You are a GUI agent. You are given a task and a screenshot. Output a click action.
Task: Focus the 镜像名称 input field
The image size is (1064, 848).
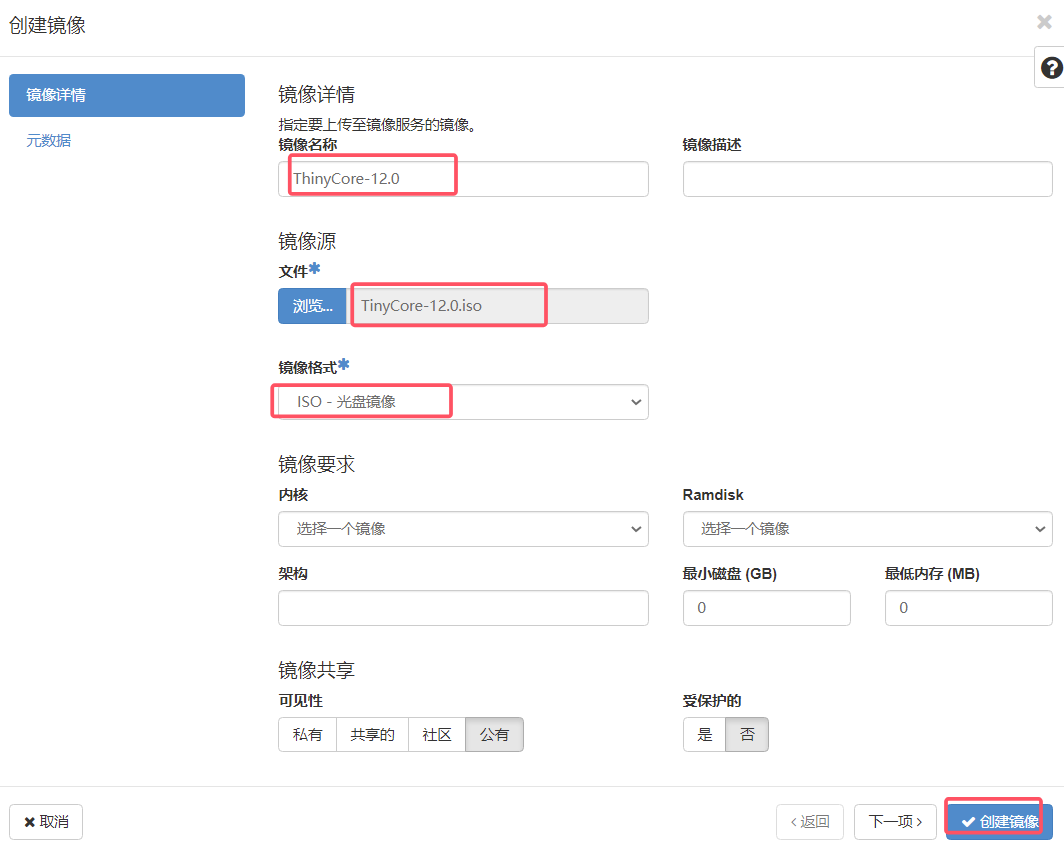pyautogui.click(x=463, y=179)
